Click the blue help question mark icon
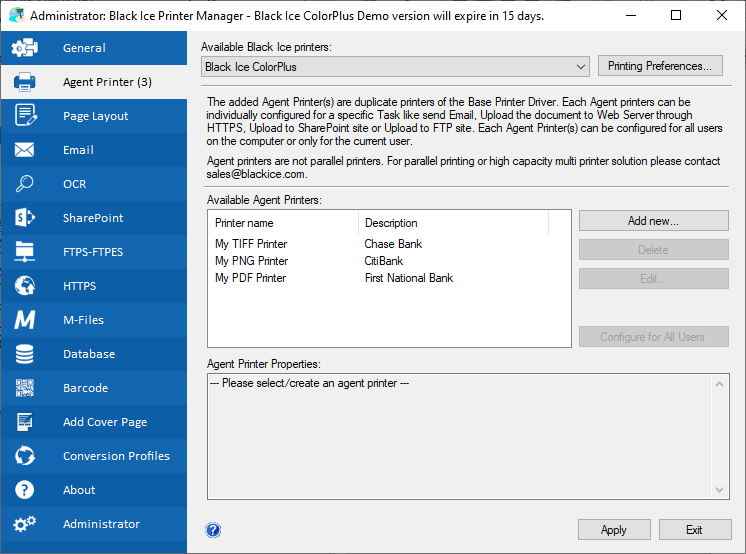The height and width of the screenshot is (554, 746). 213,530
